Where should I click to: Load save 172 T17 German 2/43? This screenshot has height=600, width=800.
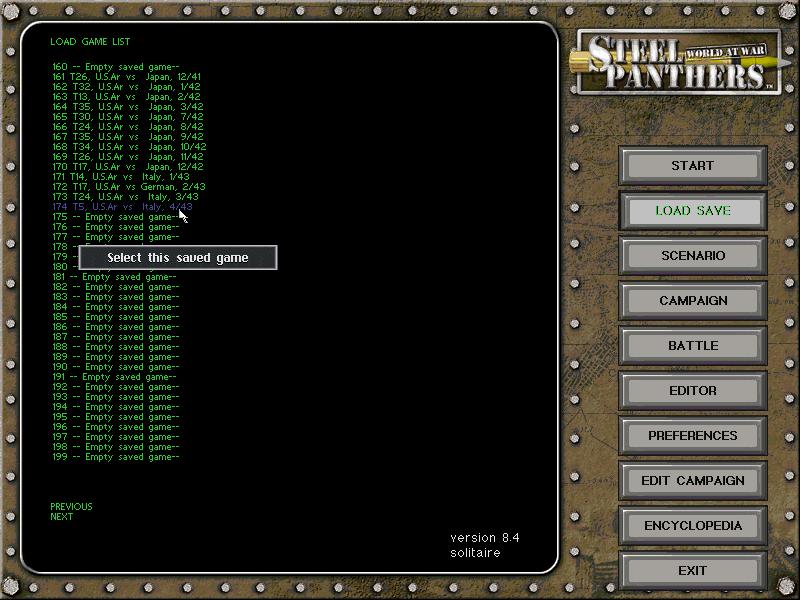click(129, 187)
